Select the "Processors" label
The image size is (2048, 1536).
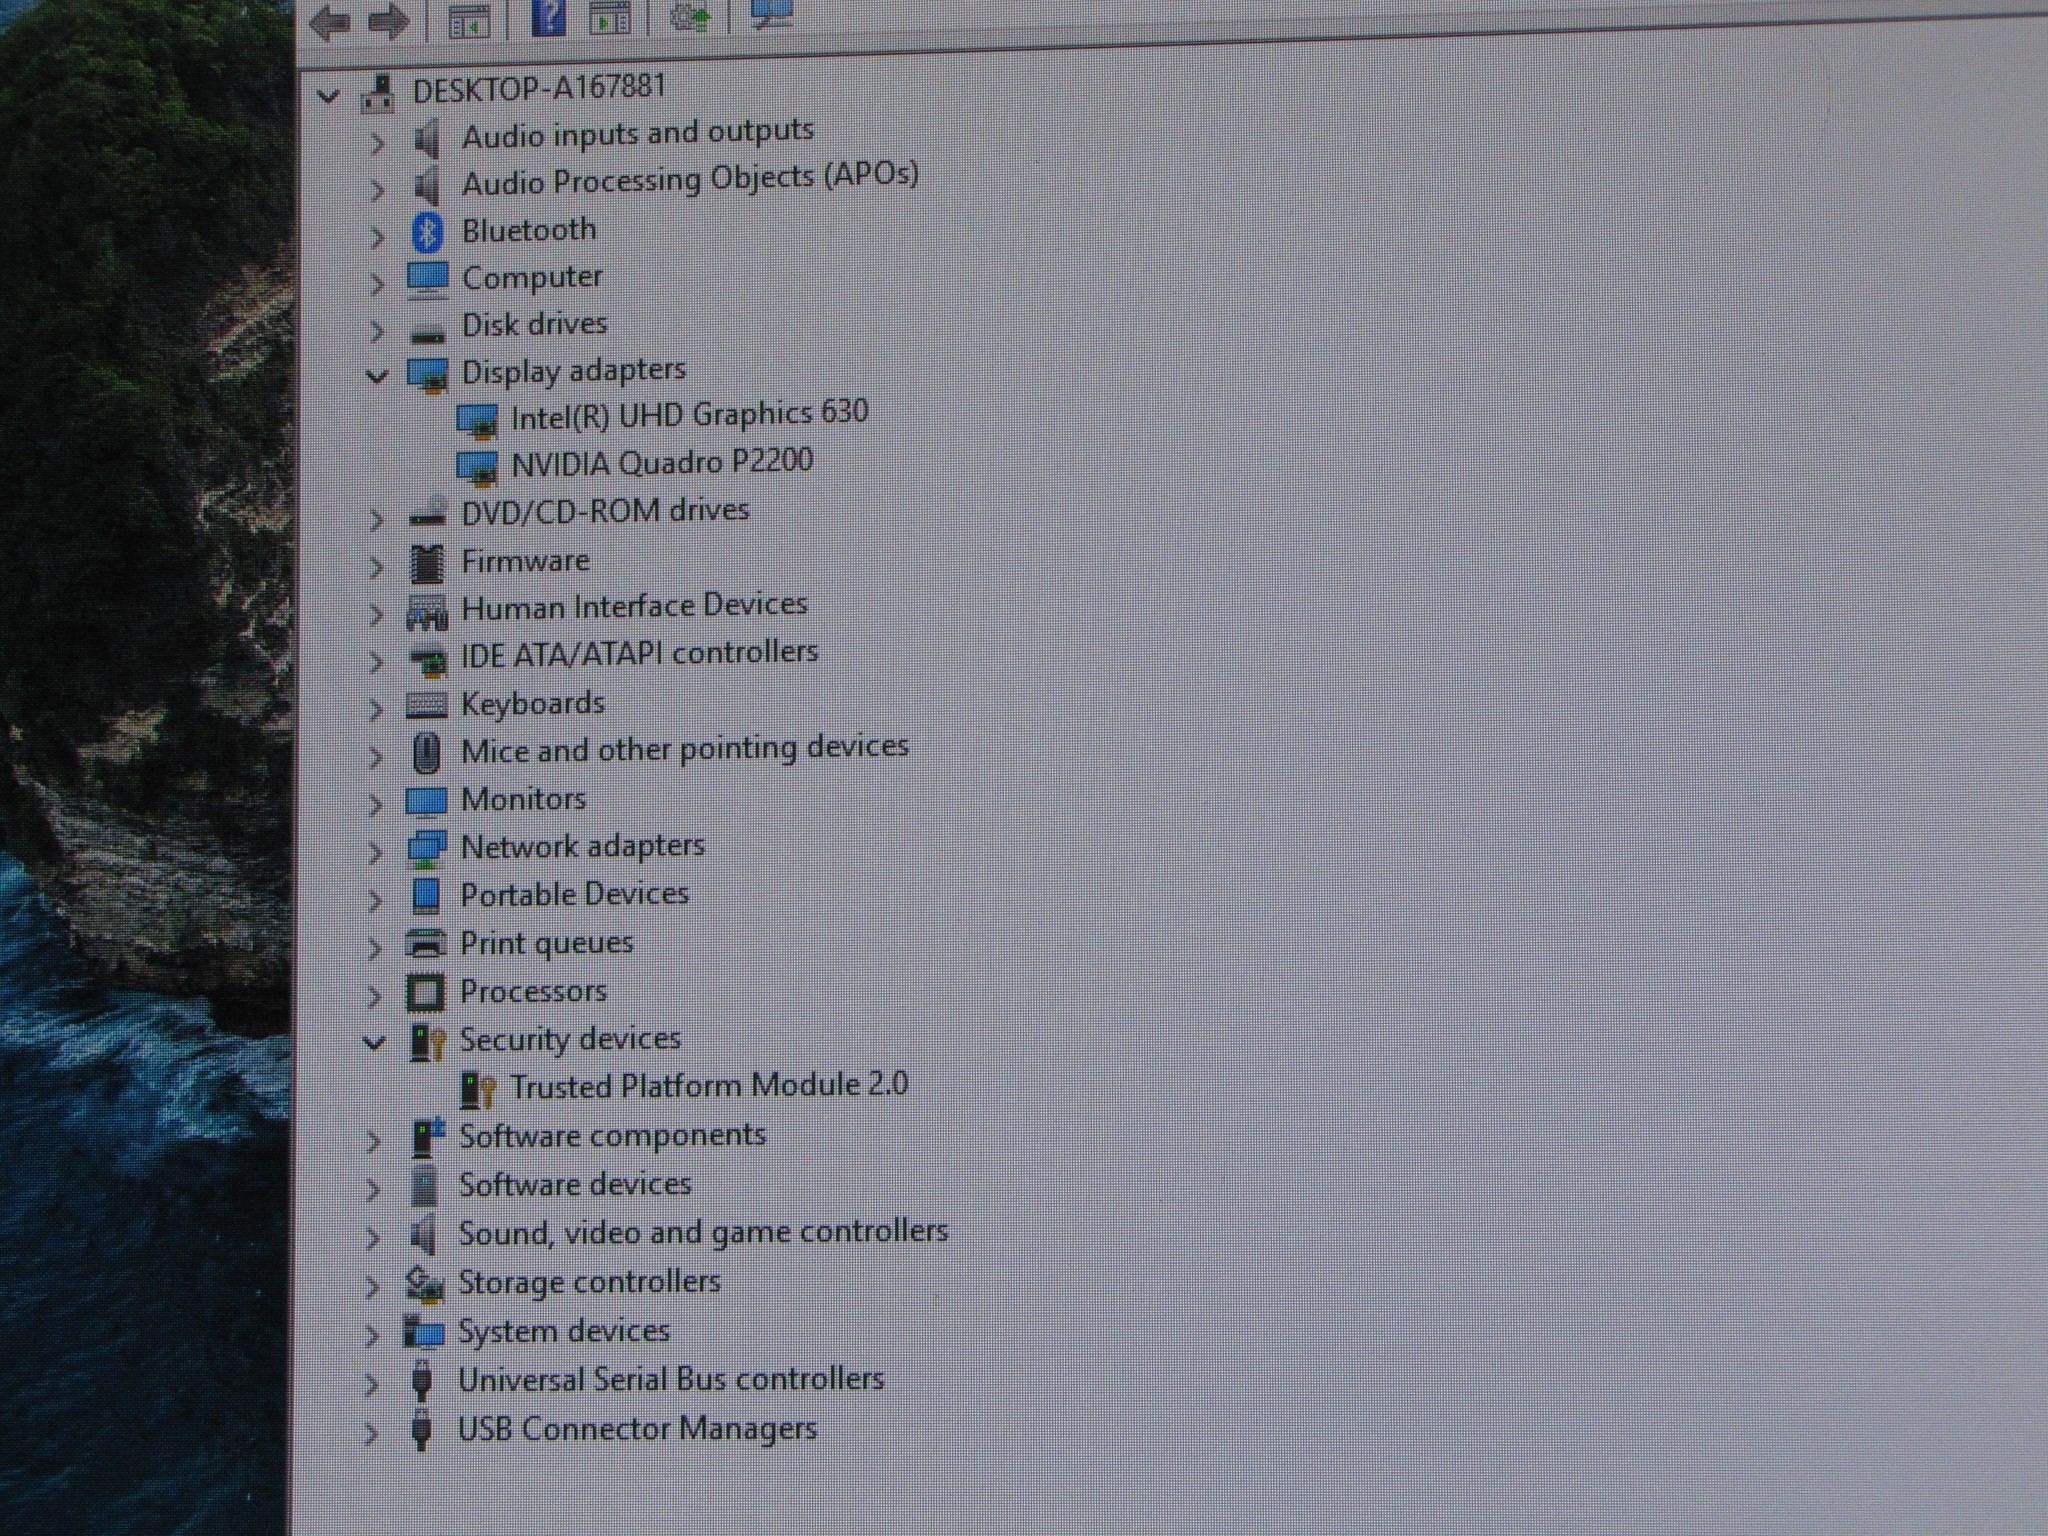tap(534, 991)
